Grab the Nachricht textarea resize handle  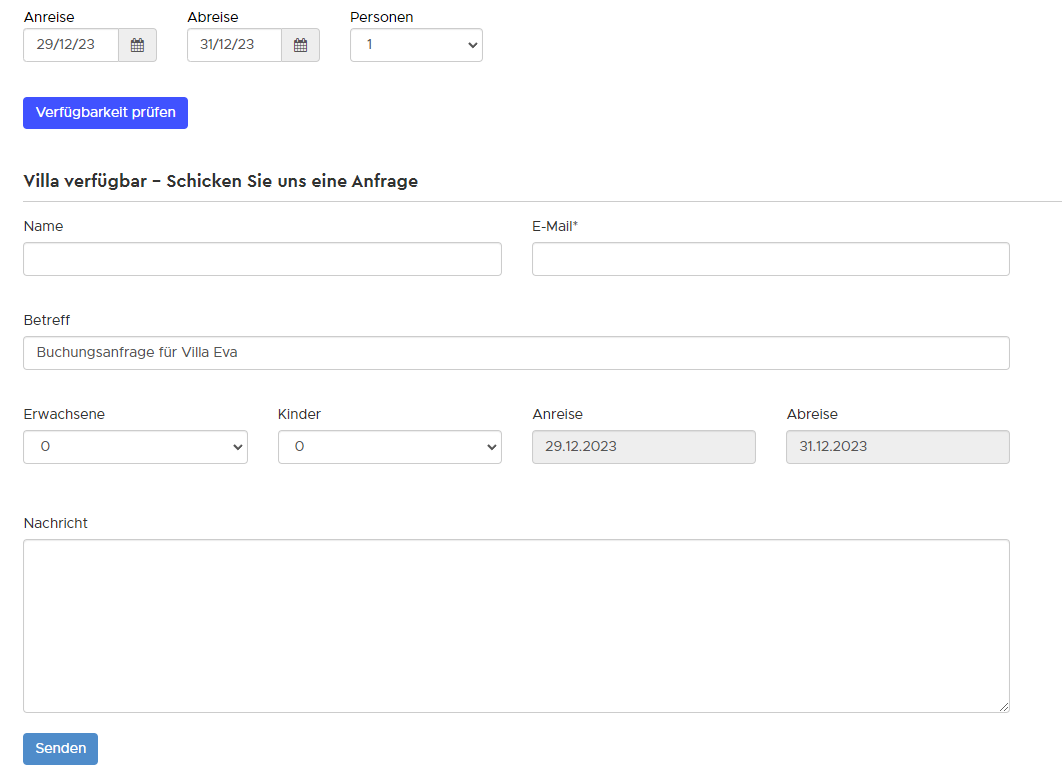(1004, 707)
